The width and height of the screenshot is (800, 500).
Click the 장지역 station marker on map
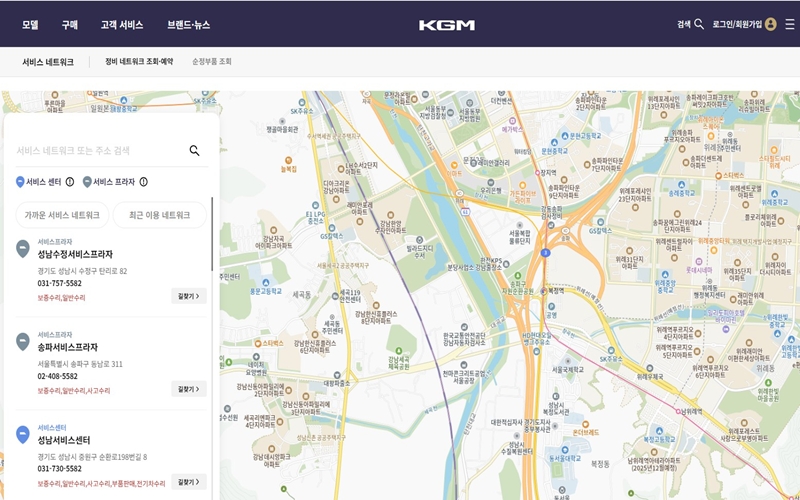coord(537,173)
